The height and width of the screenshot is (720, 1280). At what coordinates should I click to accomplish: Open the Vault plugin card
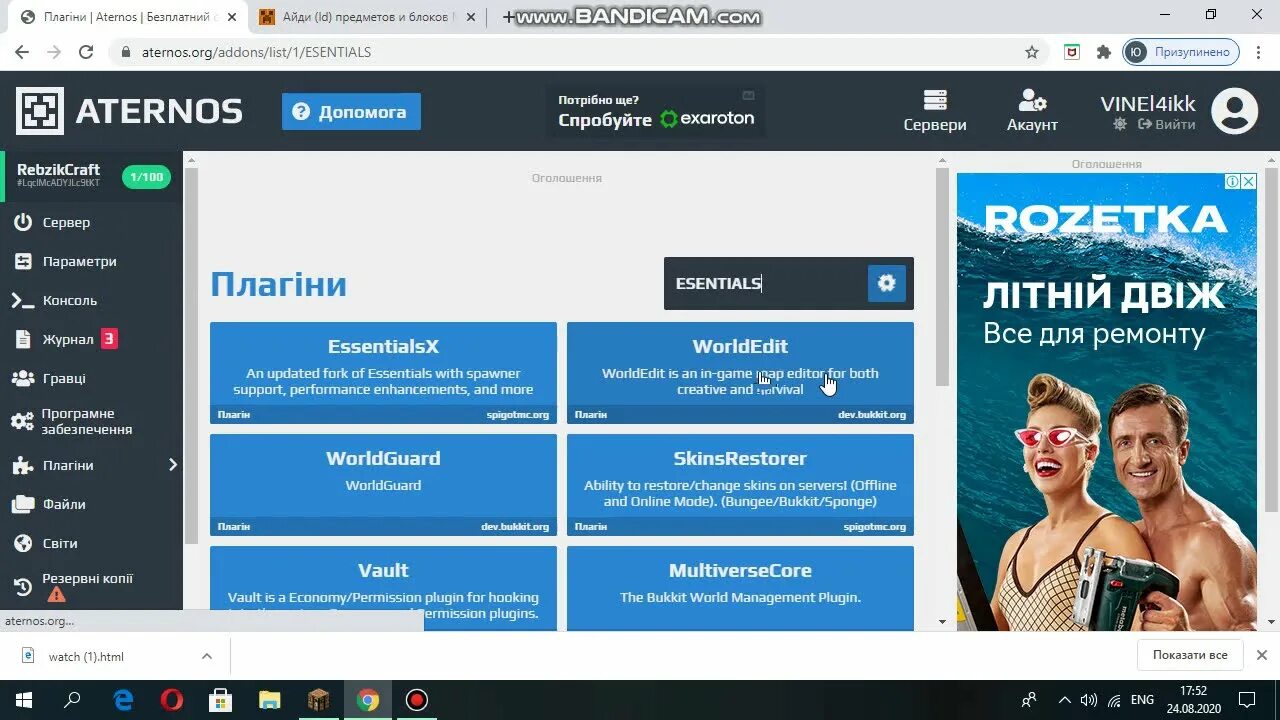click(x=383, y=588)
